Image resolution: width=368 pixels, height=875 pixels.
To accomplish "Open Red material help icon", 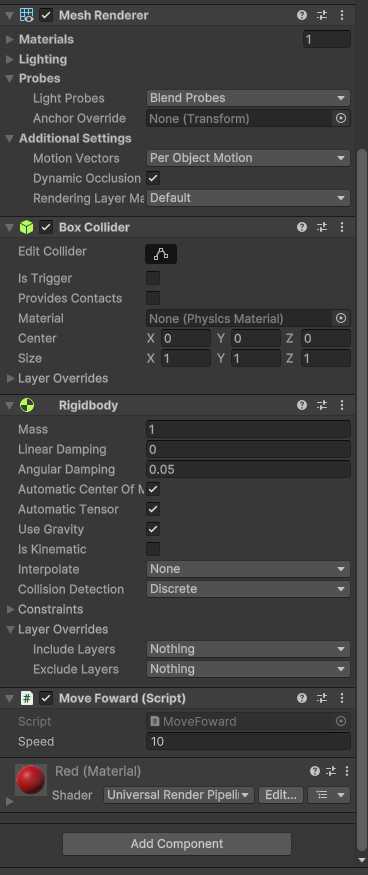I will tap(315, 771).
